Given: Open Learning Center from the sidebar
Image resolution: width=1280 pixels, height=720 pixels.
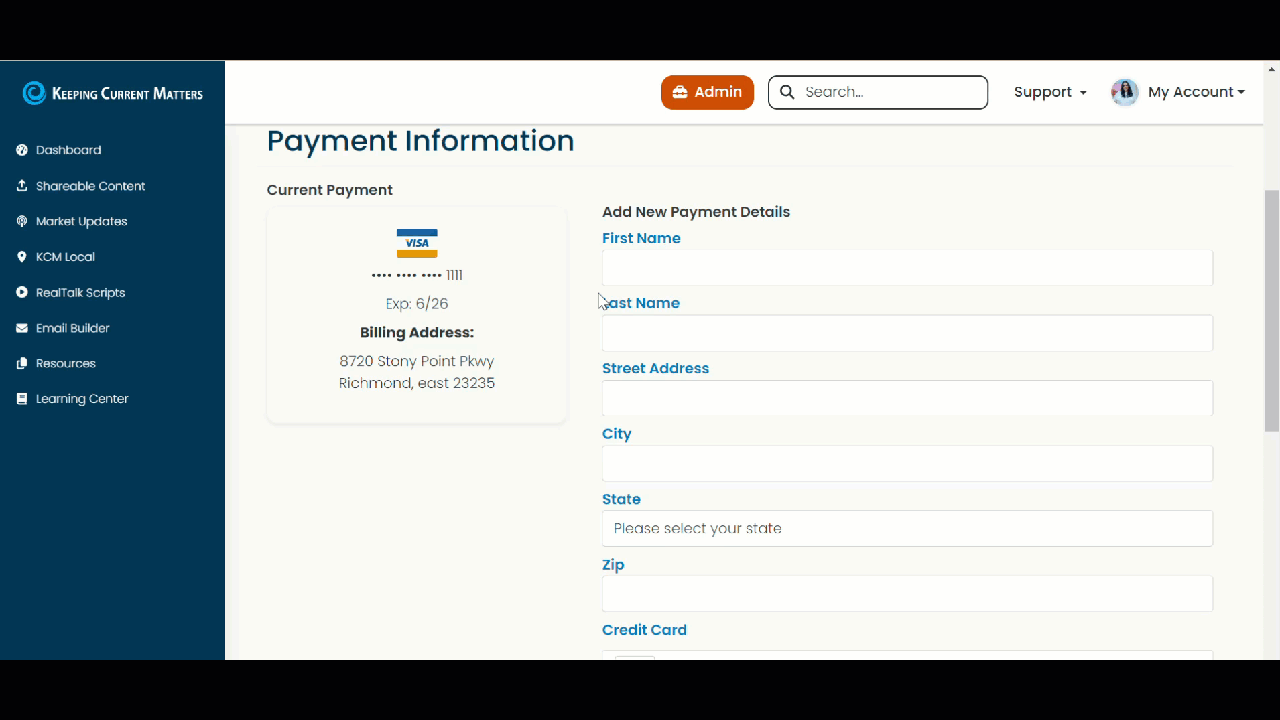Looking at the screenshot, I should click(20, 398).
